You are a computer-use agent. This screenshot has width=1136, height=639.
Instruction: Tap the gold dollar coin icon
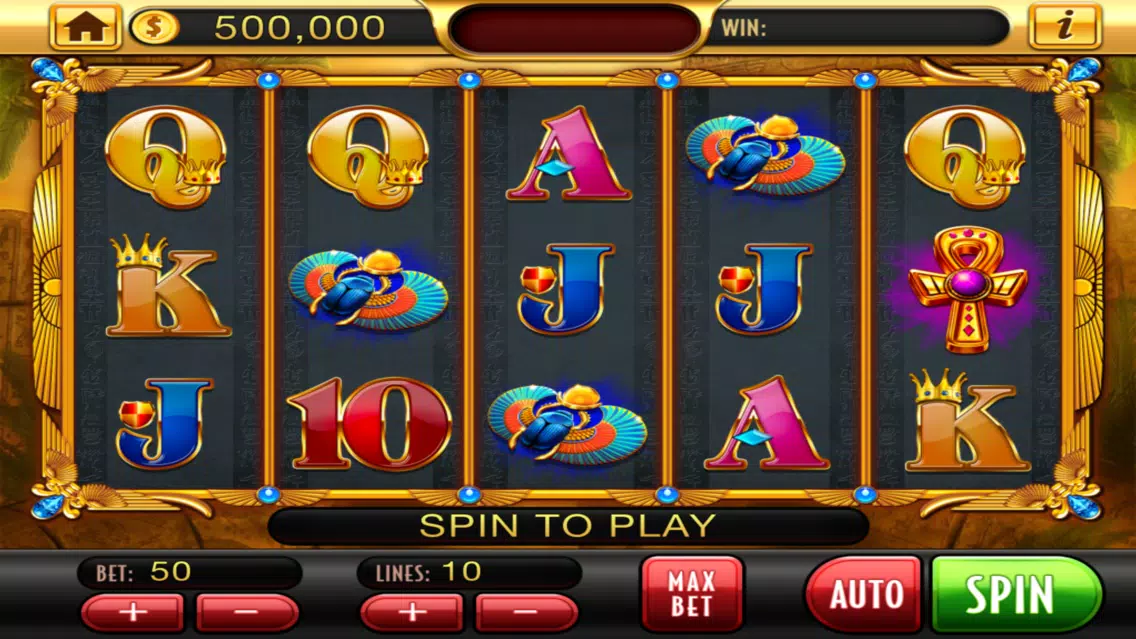tap(154, 28)
